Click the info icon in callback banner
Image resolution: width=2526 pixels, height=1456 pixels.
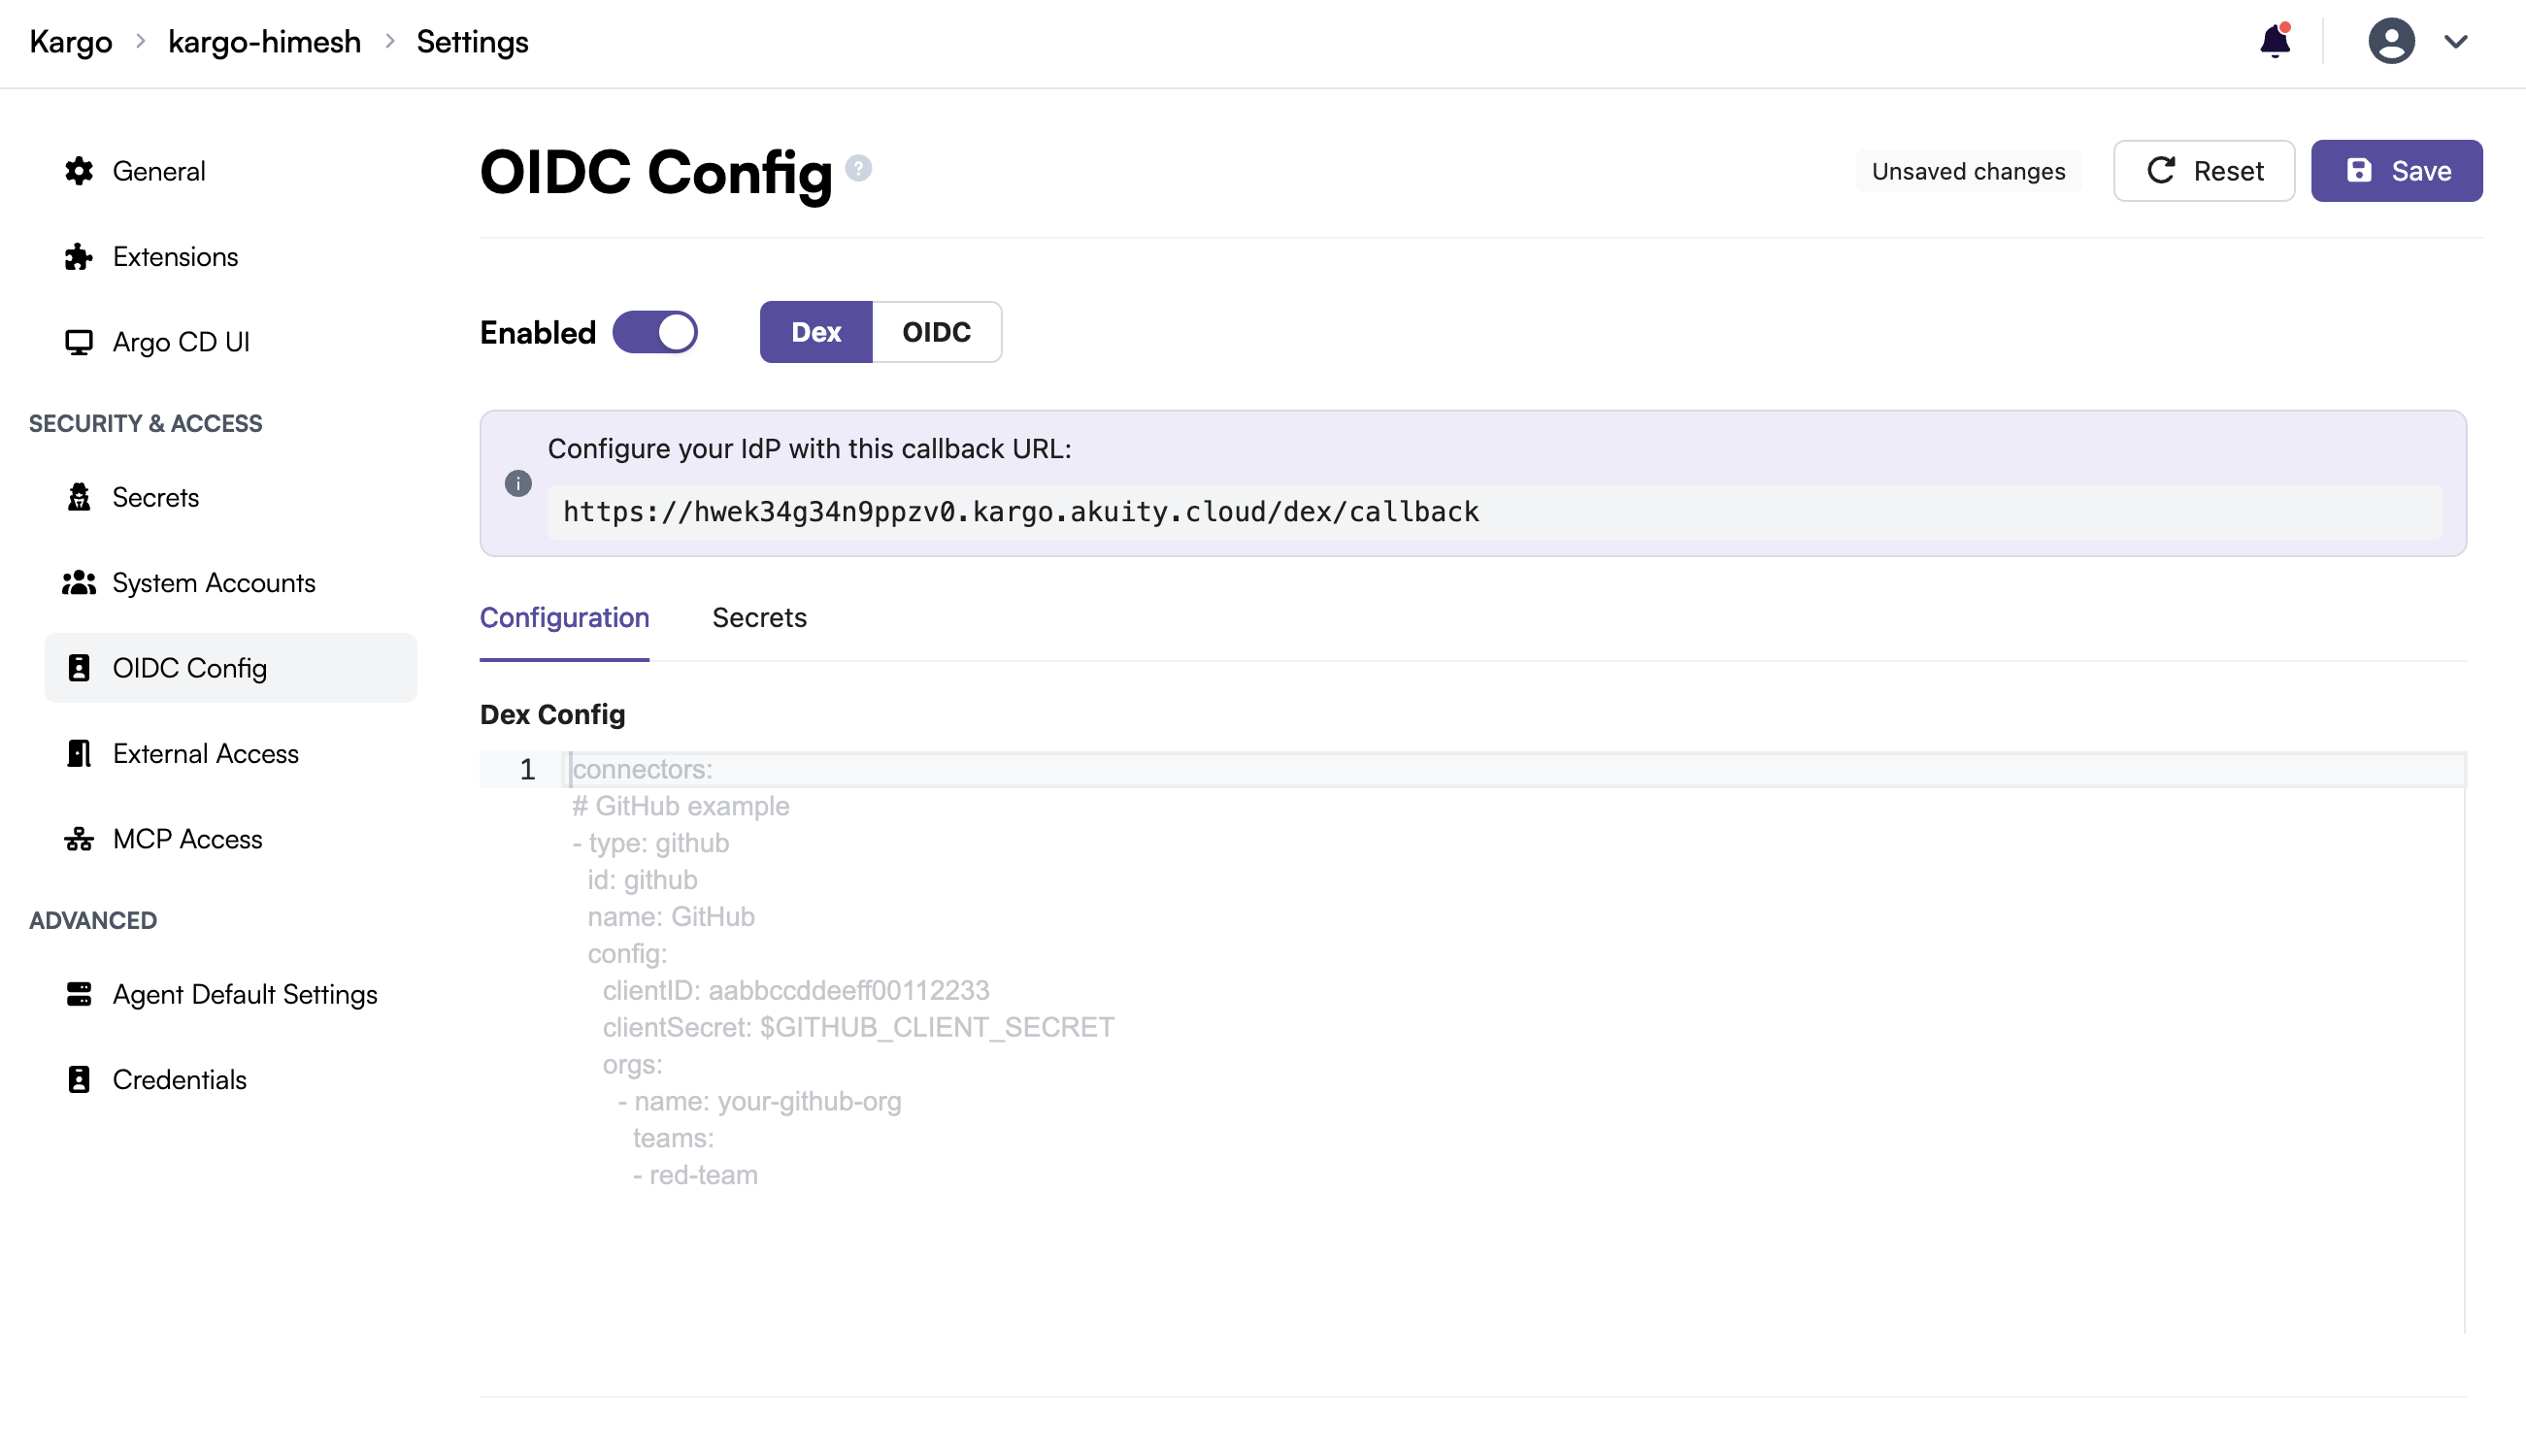pos(518,484)
